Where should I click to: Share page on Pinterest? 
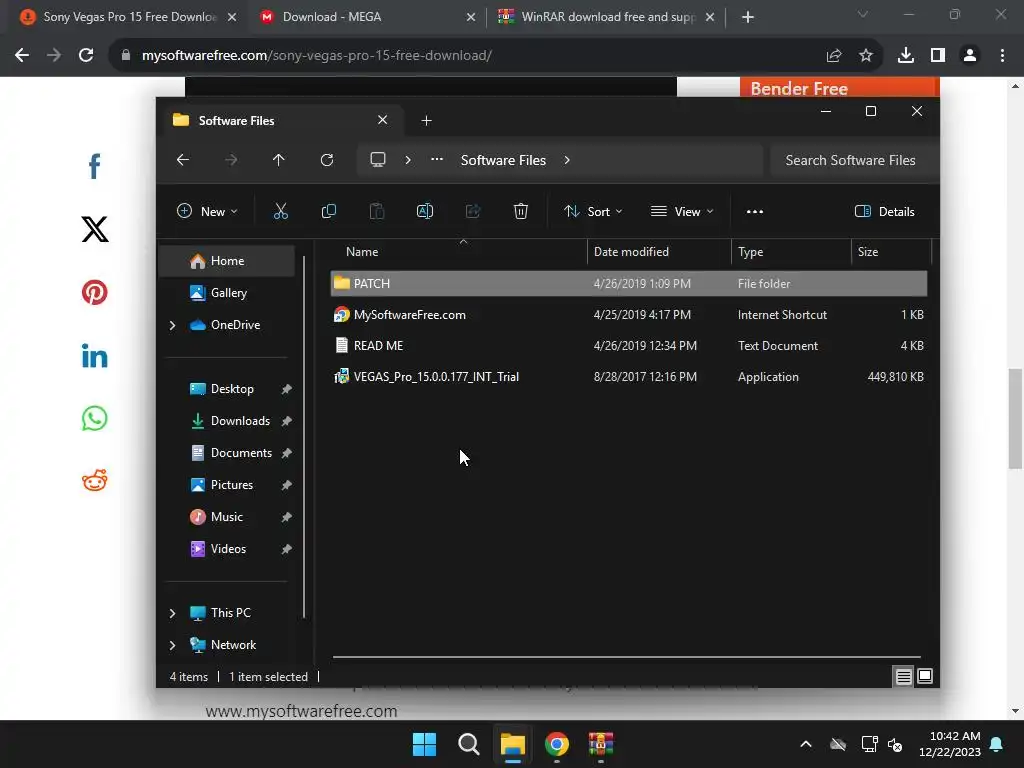95,292
